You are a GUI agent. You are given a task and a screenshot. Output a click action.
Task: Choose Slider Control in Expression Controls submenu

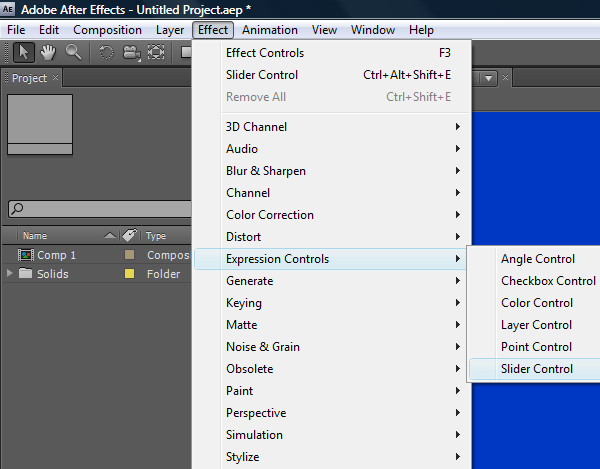[x=535, y=369]
